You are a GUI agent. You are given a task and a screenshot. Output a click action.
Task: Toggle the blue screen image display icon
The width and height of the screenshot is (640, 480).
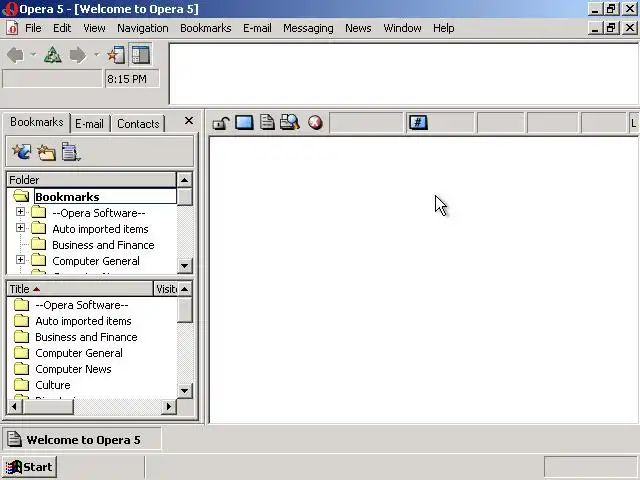[x=244, y=122]
